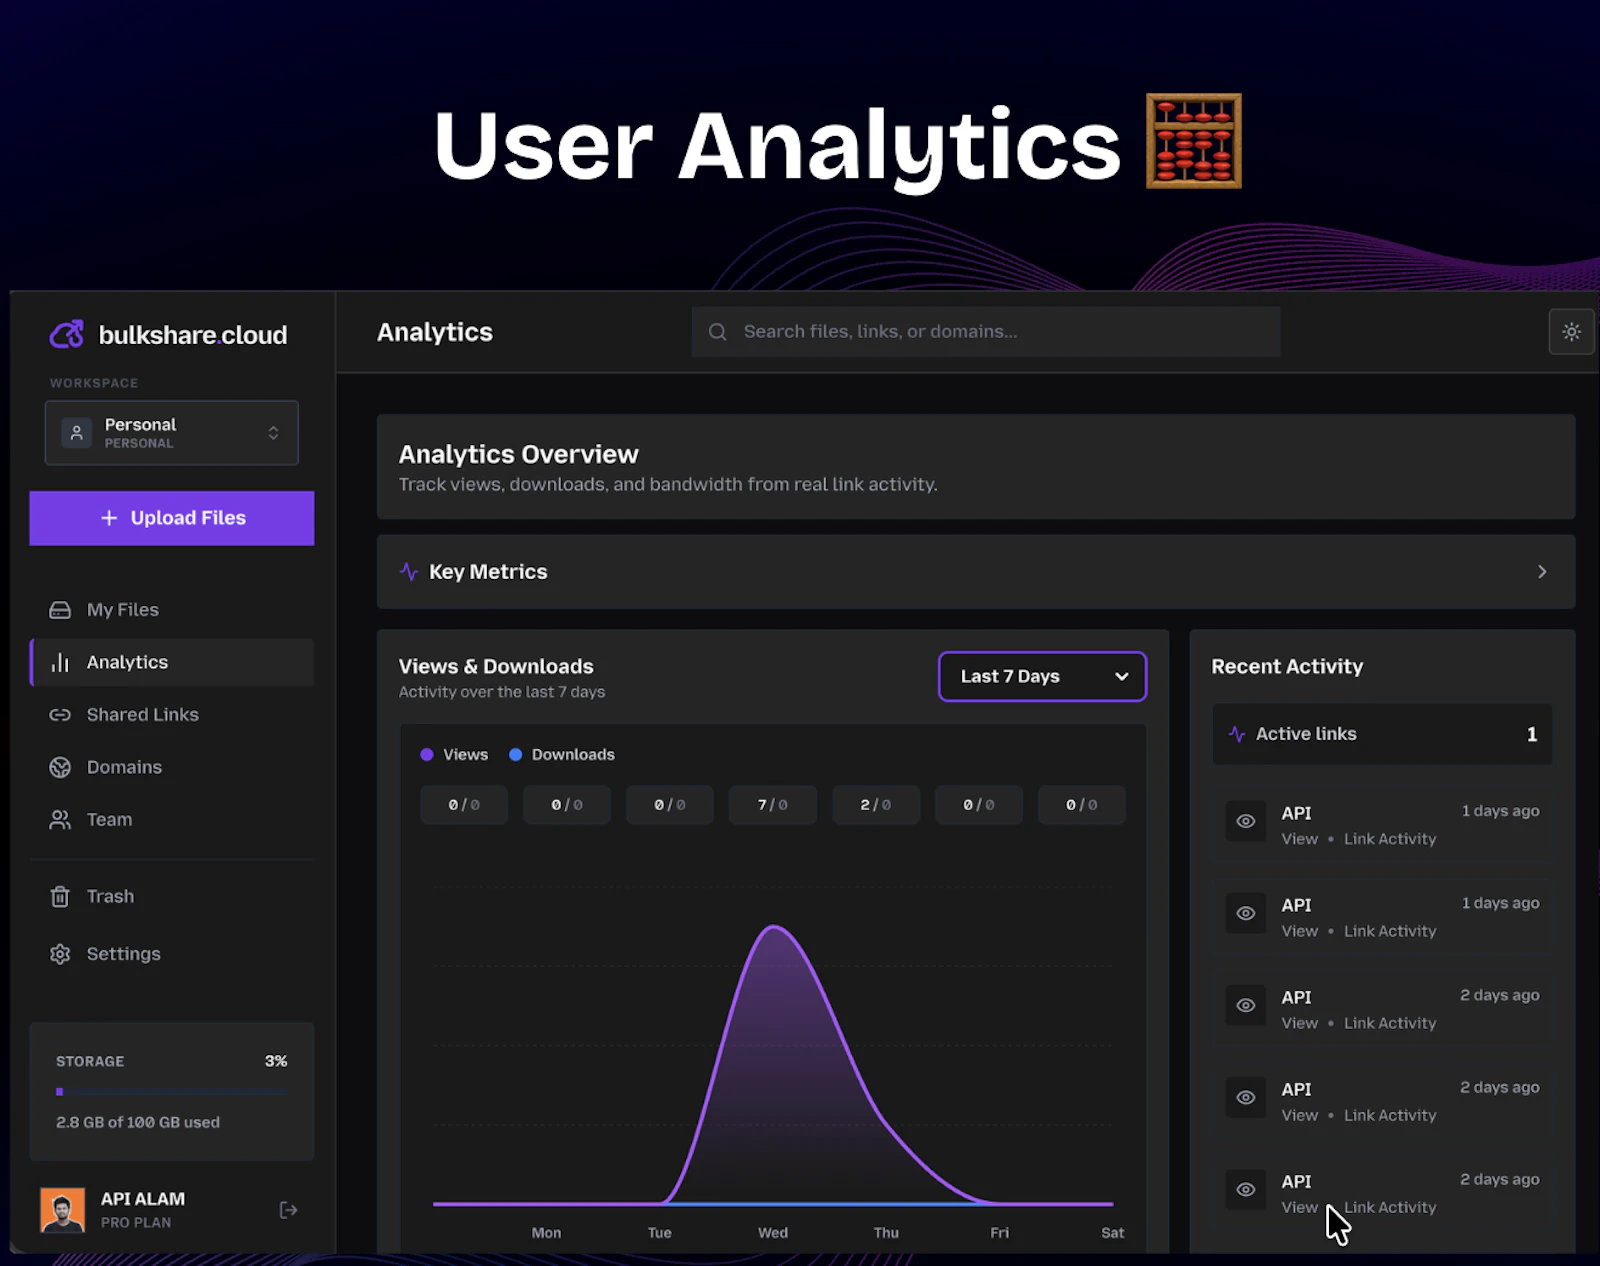Open the Last 7 Days dropdown

click(1041, 676)
